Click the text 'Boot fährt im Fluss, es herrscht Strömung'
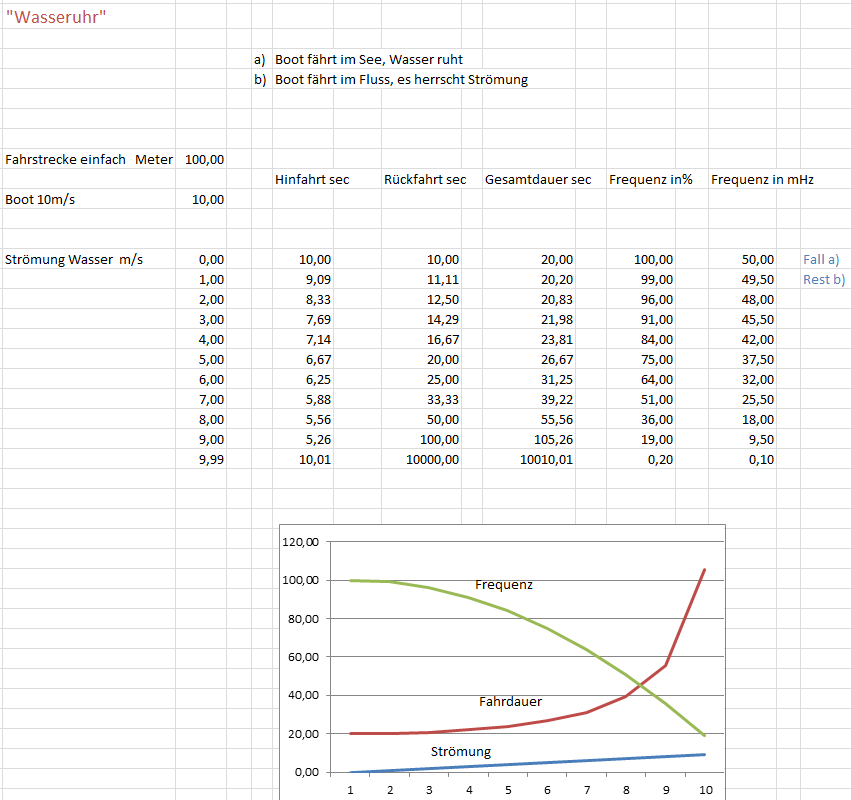The width and height of the screenshot is (851, 800). pyautogui.click(x=402, y=80)
